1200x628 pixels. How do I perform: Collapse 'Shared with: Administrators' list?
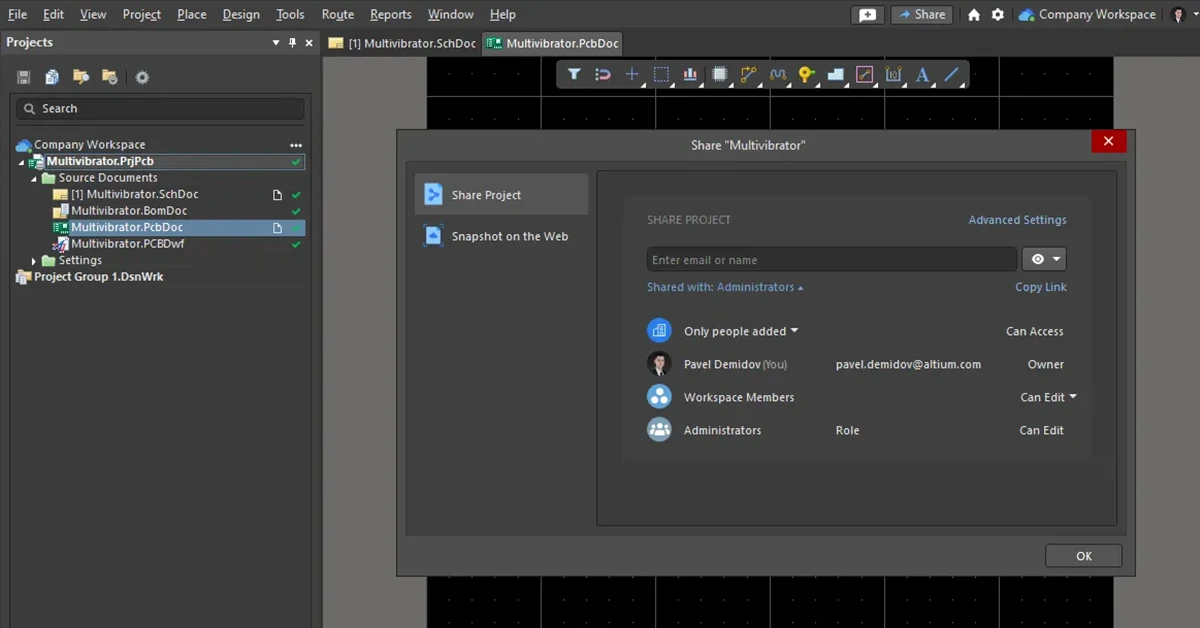pos(725,287)
